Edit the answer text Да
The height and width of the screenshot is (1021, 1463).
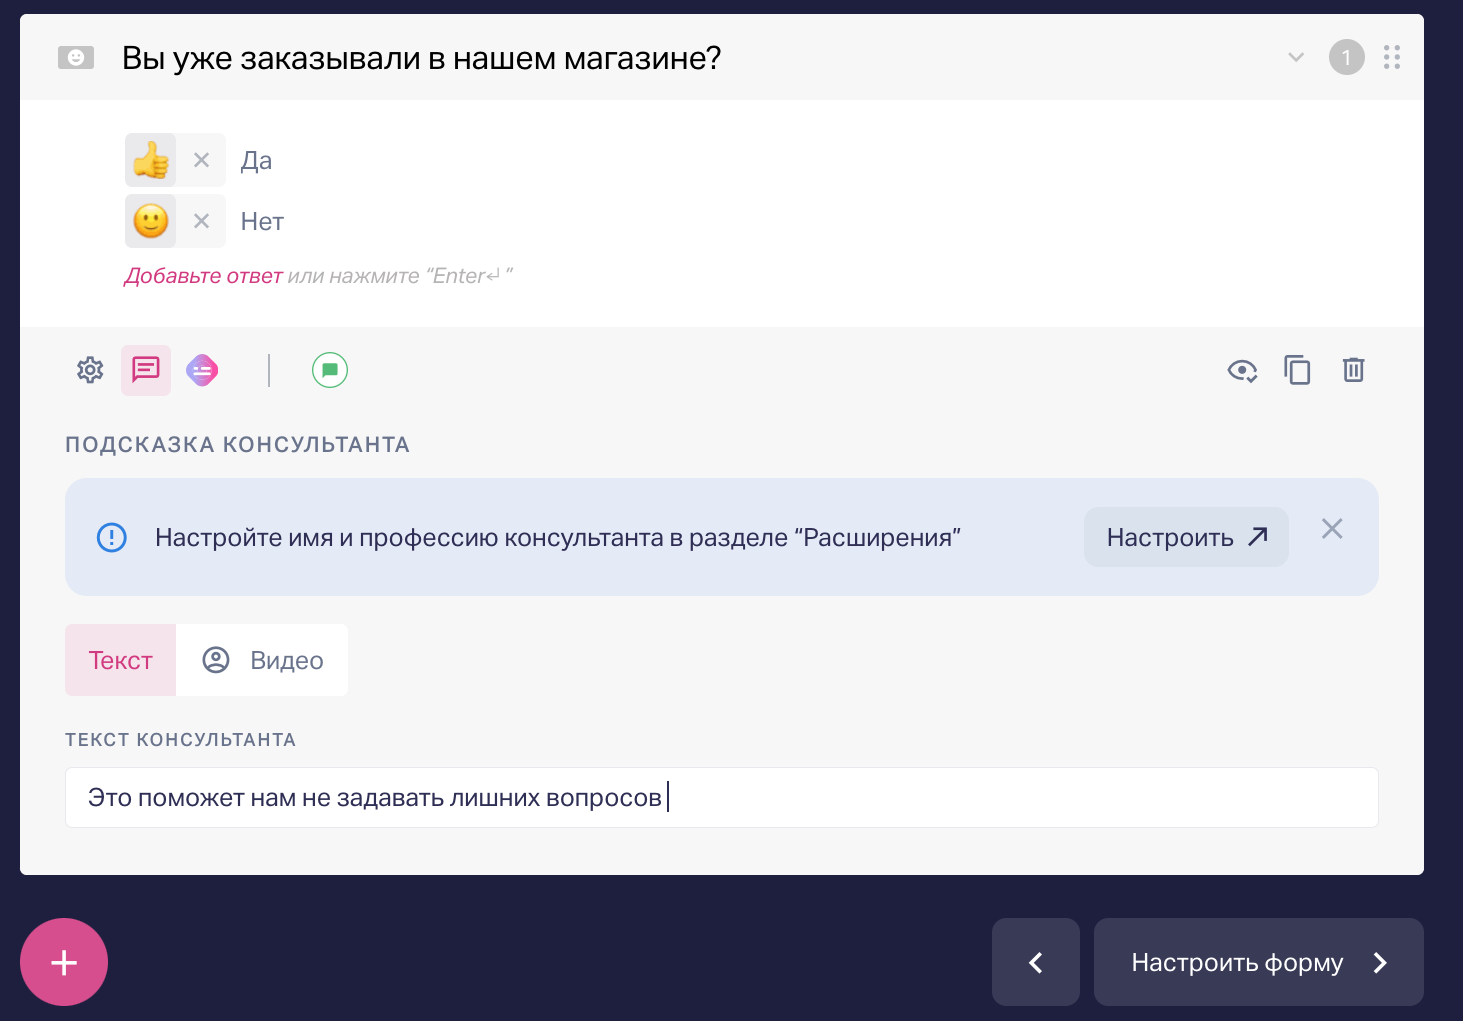[257, 160]
